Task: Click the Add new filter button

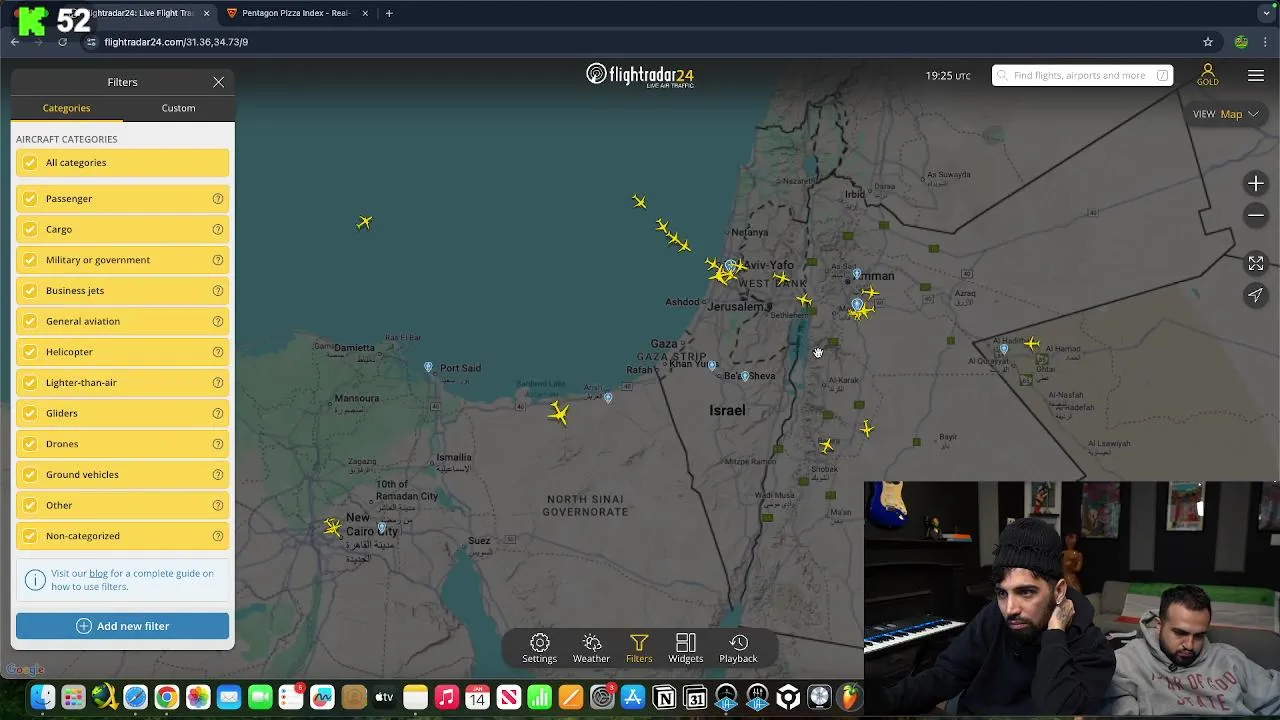Action: (122, 626)
